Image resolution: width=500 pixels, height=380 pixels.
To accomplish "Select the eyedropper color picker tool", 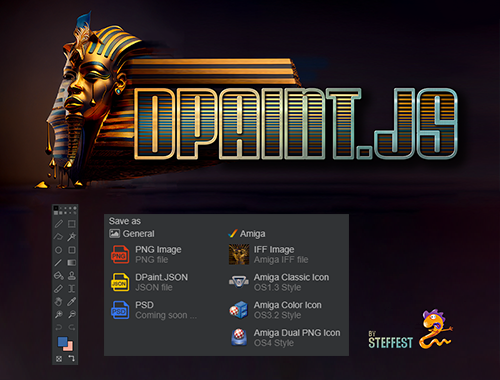I will [x=72, y=301].
